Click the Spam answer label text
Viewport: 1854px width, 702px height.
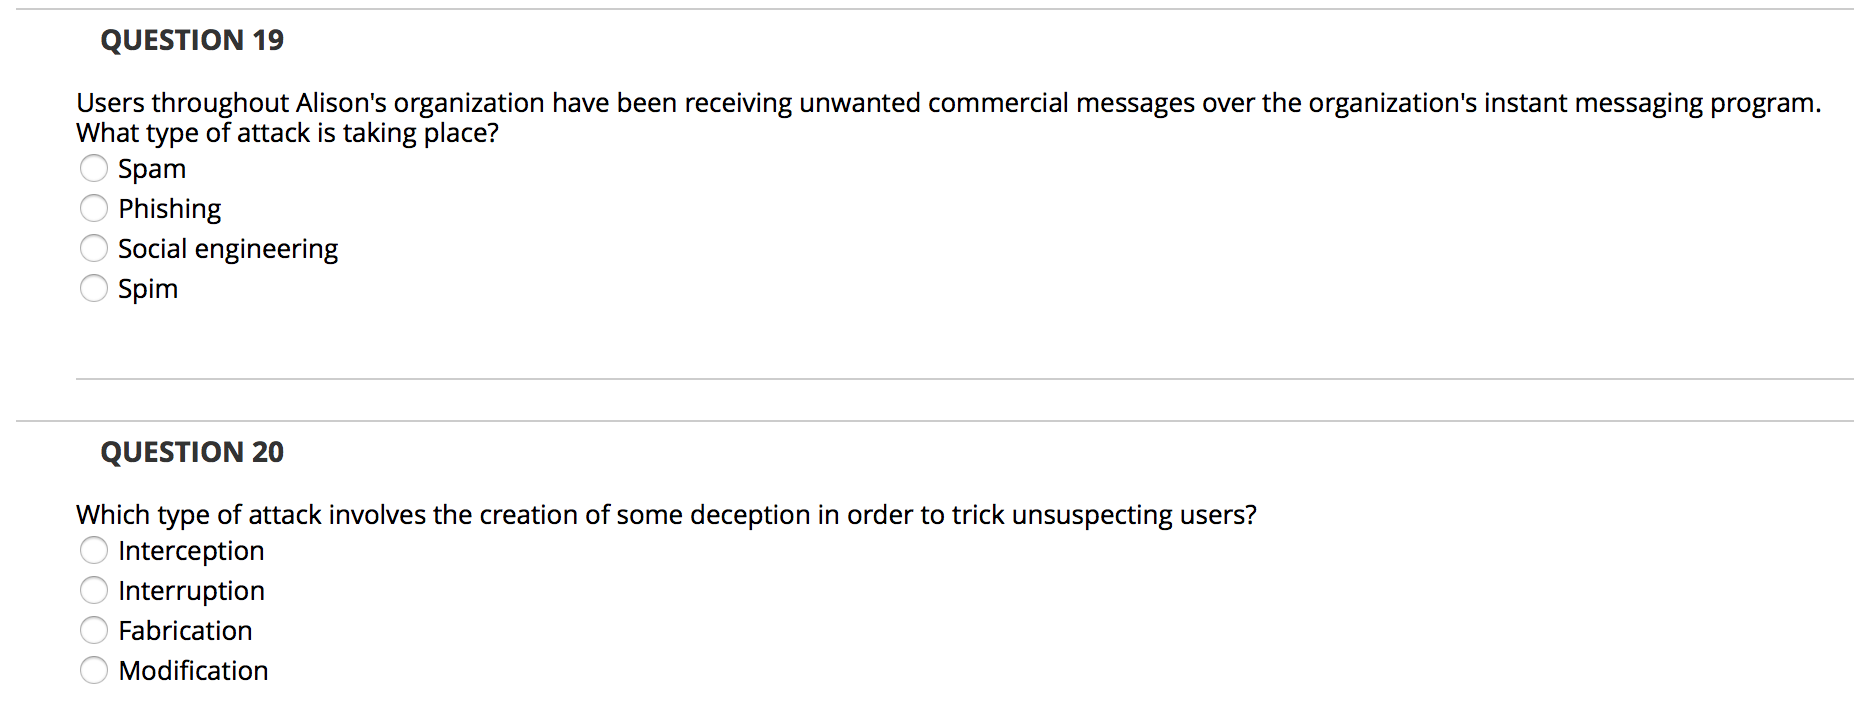[151, 168]
